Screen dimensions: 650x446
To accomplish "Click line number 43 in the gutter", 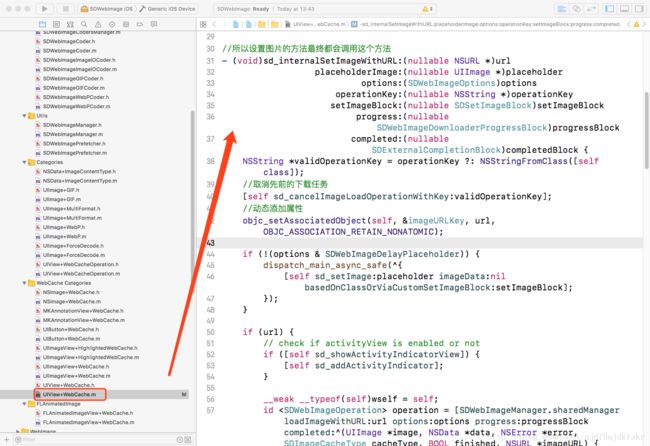I will (x=211, y=243).
